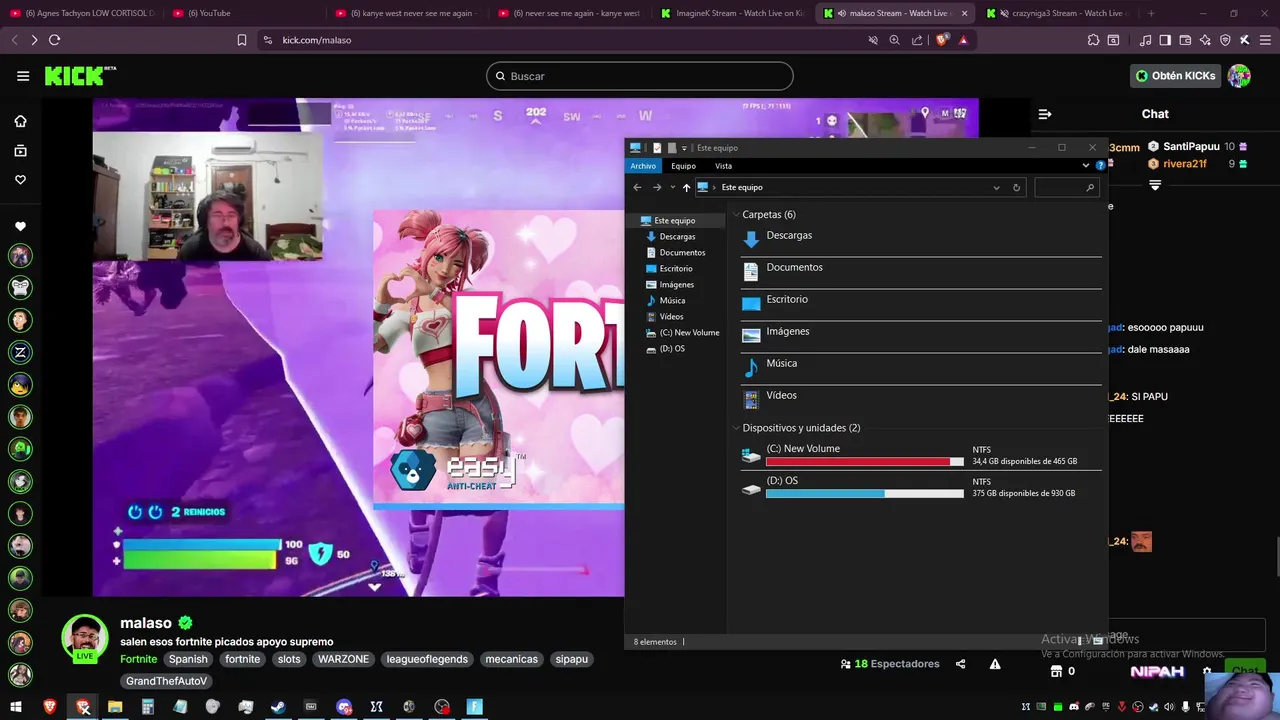Image resolution: width=1280 pixels, height=720 pixels.
Task: Select Documentos in Explorer sidebar
Action: pos(682,253)
